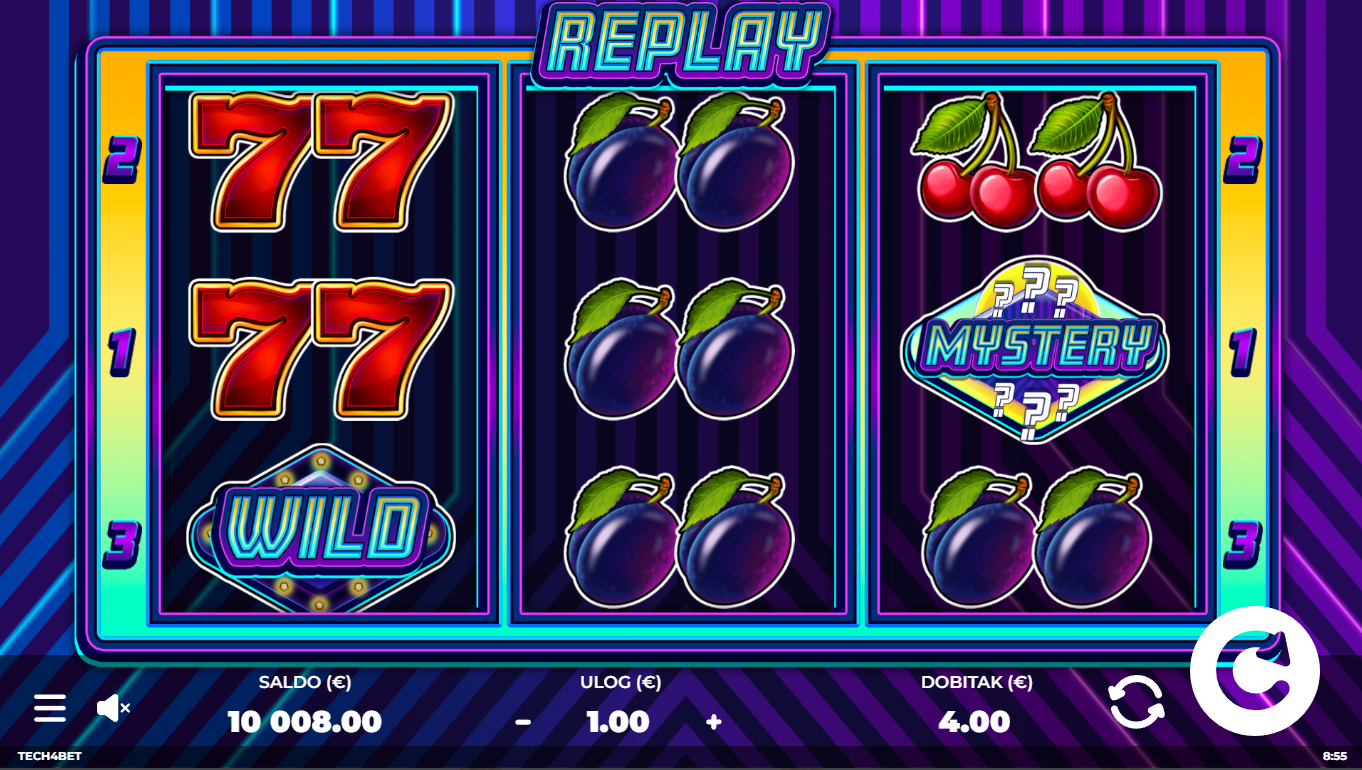Increase the bet with plus button
This screenshot has width=1362, height=770.
pos(713,722)
